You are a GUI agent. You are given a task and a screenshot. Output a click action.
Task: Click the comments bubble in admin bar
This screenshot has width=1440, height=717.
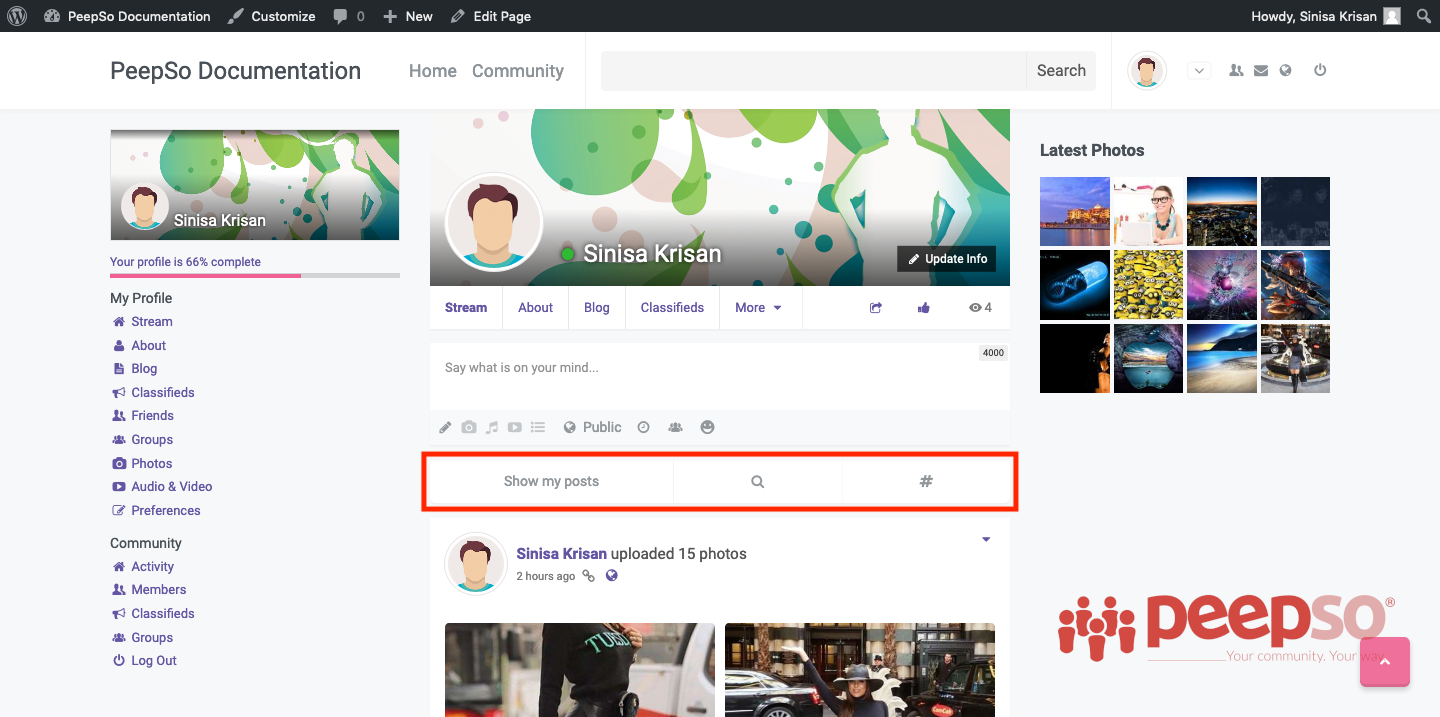(x=349, y=16)
